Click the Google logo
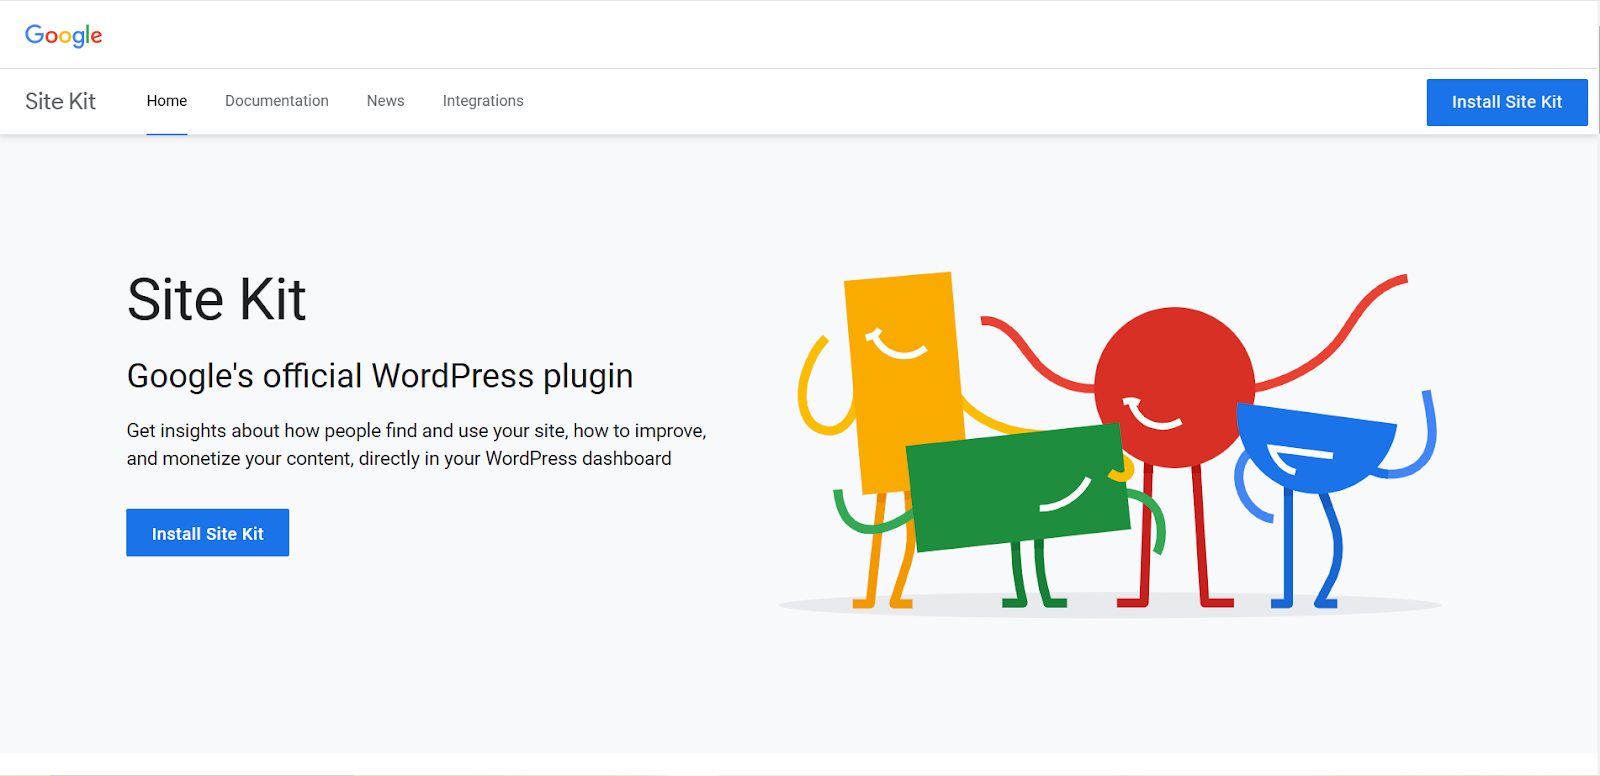This screenshot has width=1600, height=776. click(64, 35)
